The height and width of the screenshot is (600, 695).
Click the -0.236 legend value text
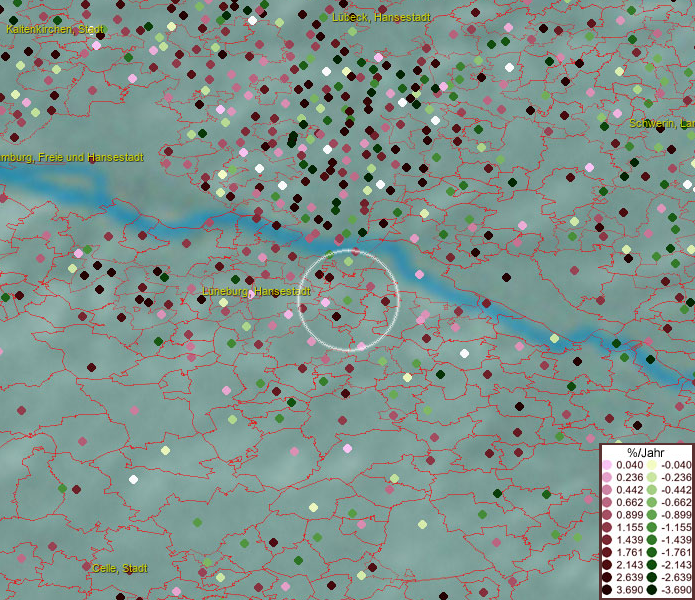click(x=676, y=477)
